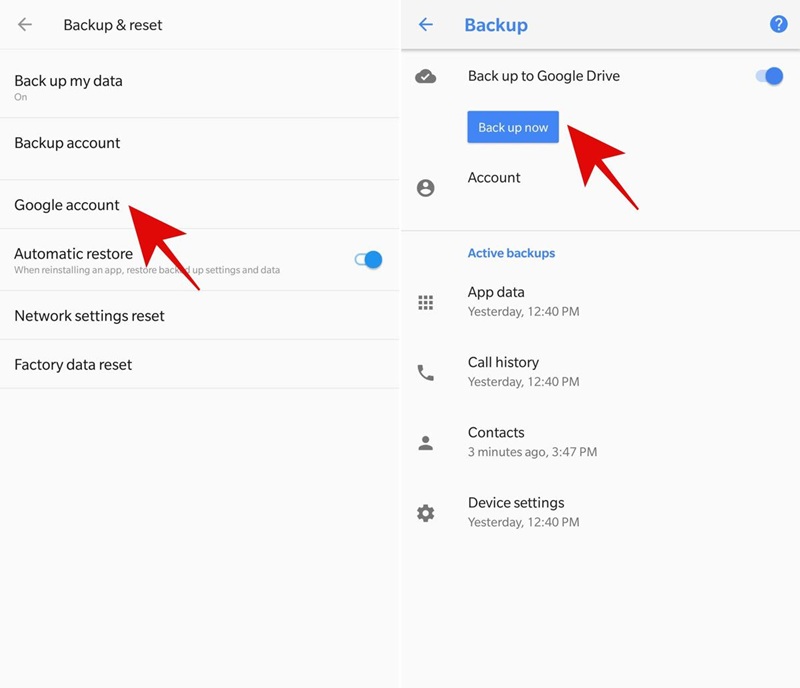Tap the back arrow in Backup & reset
Screen dimensions: 800x688
25,25
